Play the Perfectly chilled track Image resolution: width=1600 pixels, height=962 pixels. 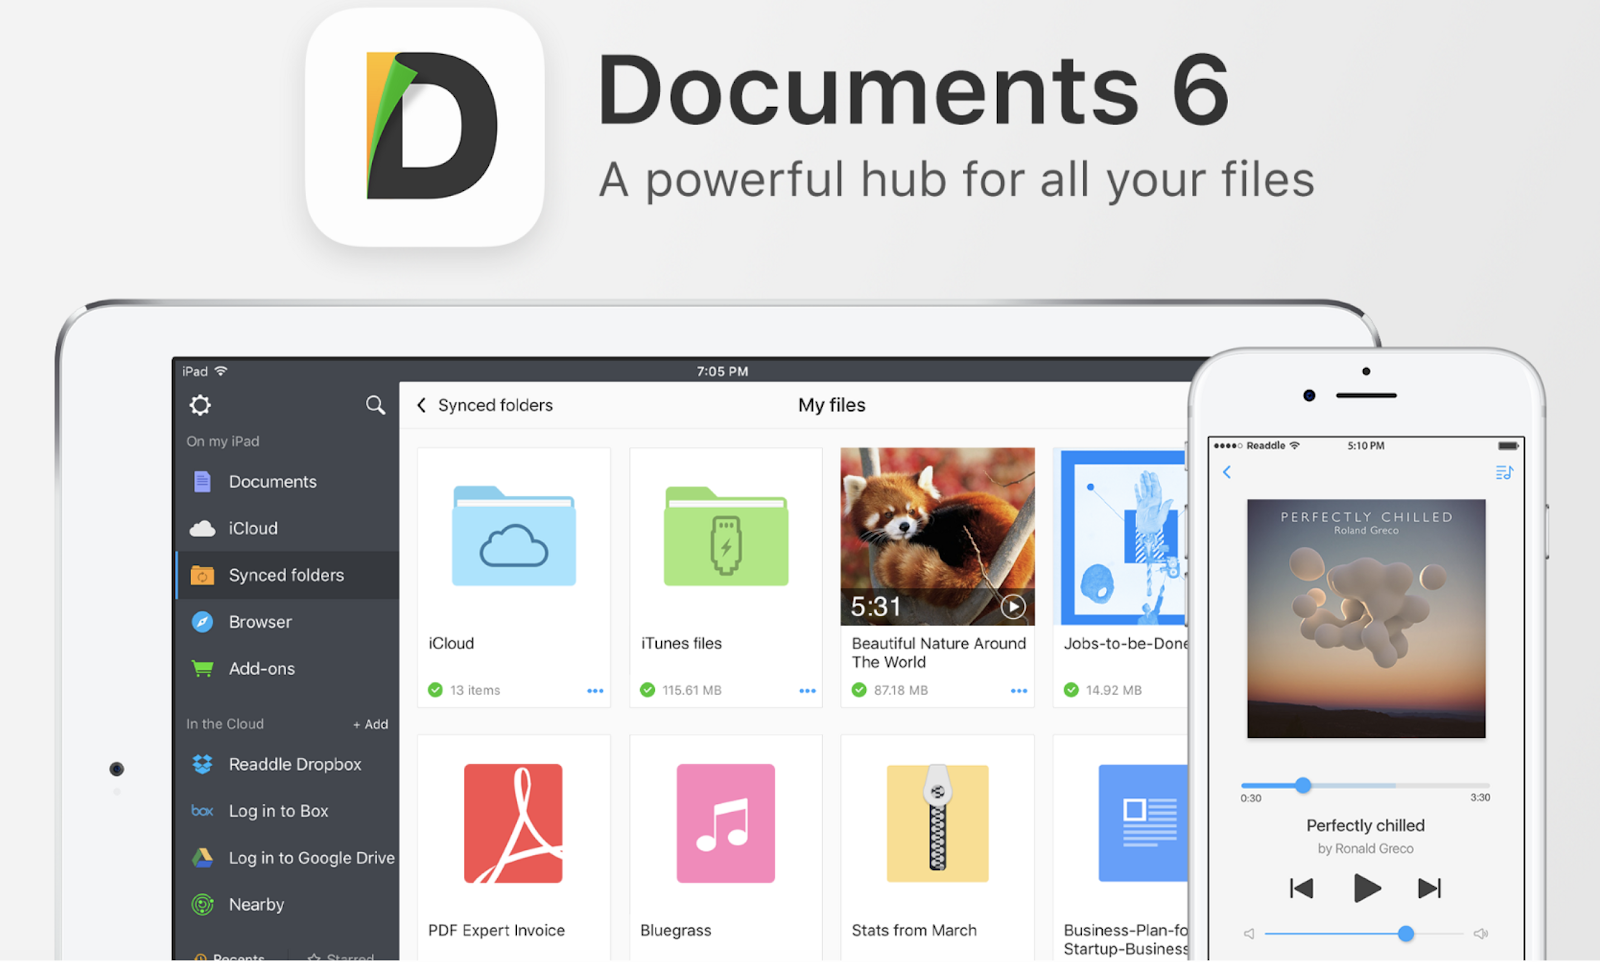point(1366,888)
